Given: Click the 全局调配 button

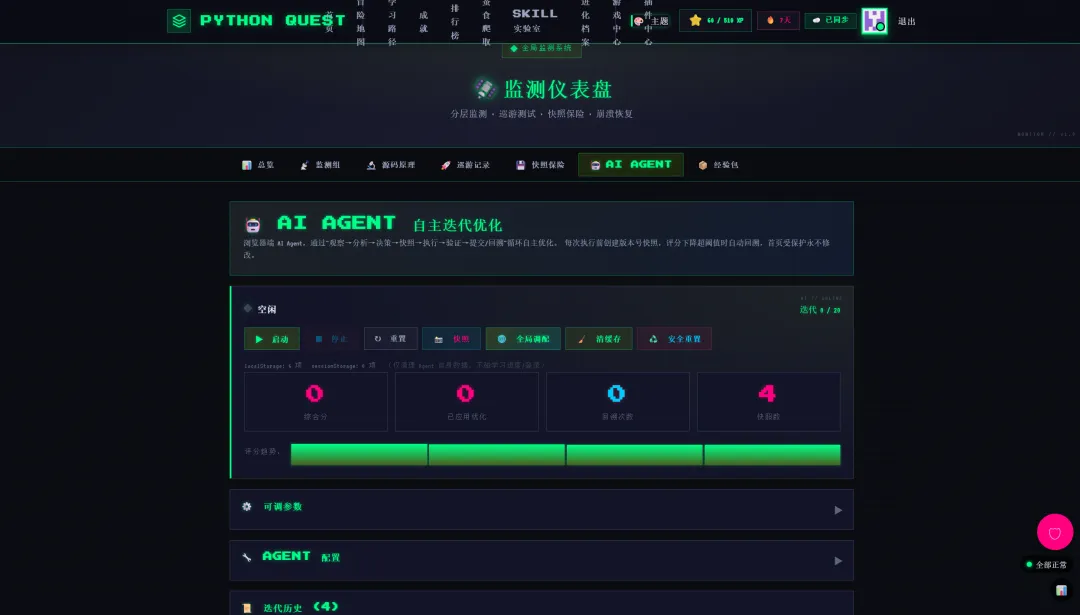Looking at the screenshot, I should (523, 339).
